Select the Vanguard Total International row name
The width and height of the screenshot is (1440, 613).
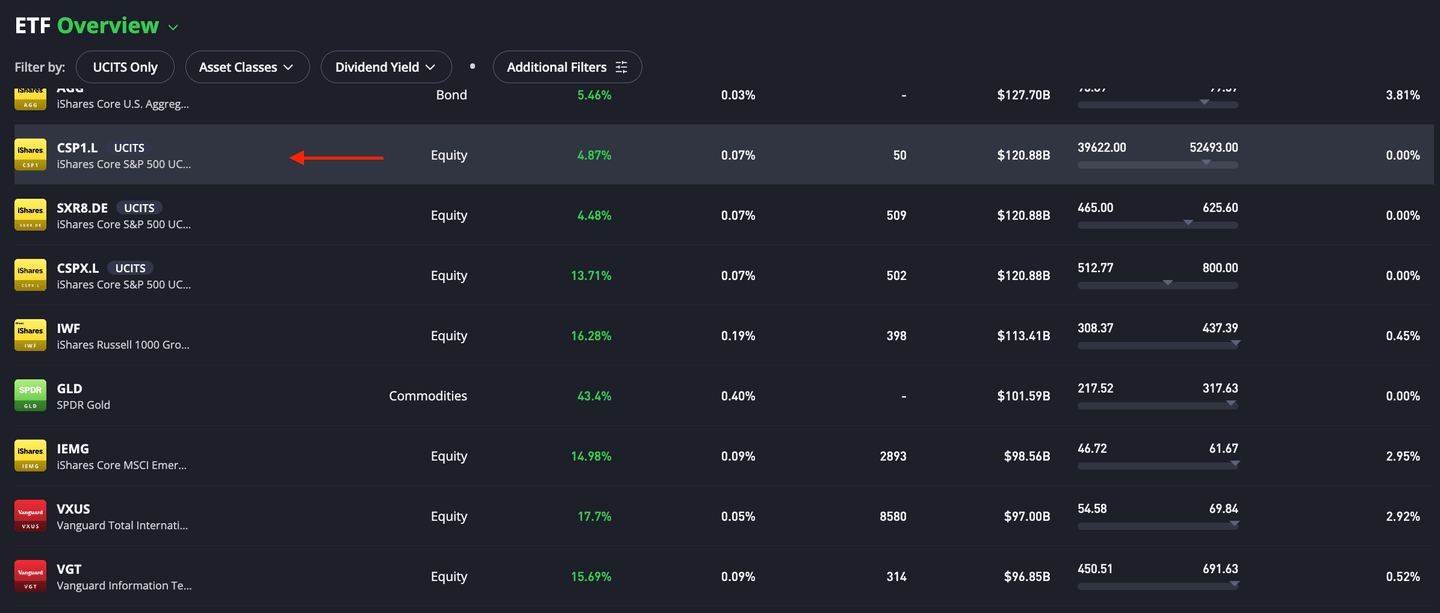click(123, 525)
